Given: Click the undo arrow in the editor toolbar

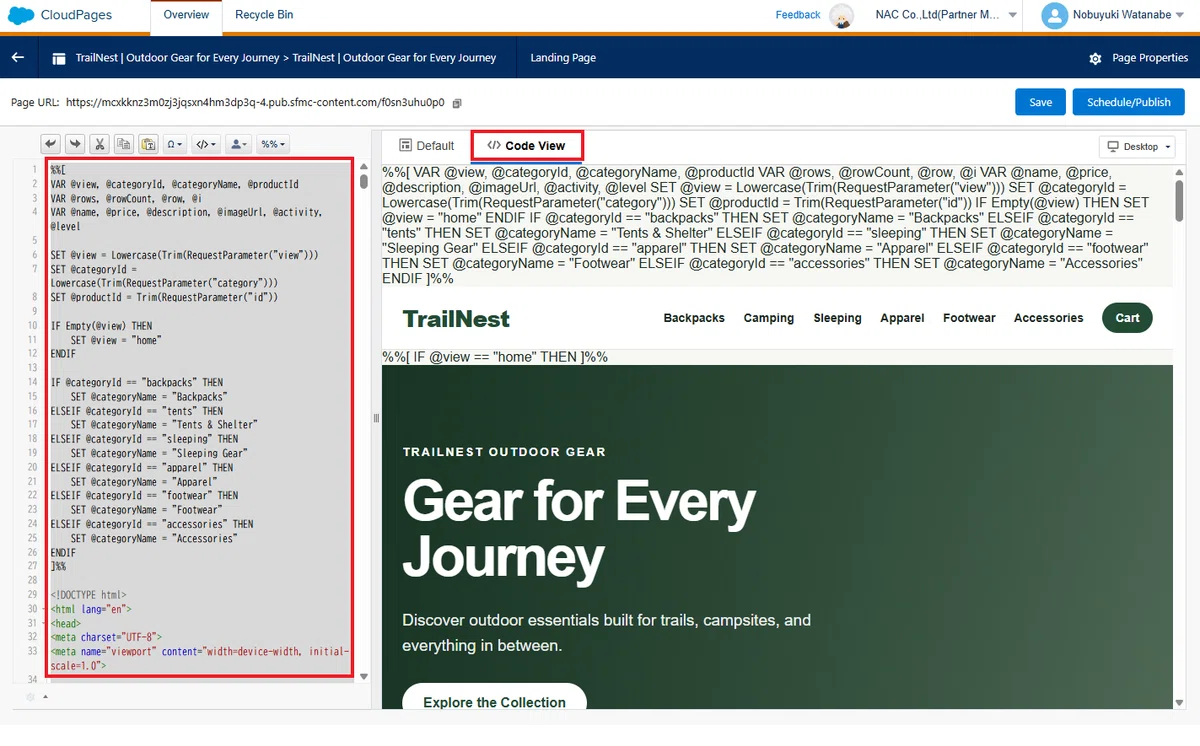Looking at the screenshot, I should tap(50, 144).
